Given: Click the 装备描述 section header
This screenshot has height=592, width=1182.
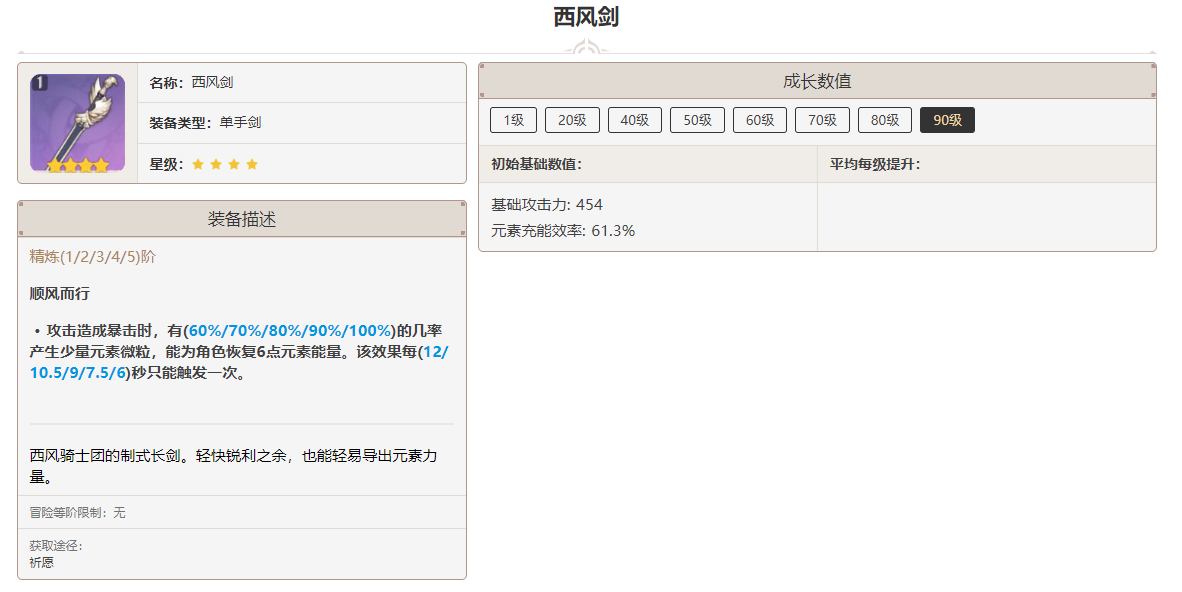Looking at the screenshot, I should (x=242, y=219).
